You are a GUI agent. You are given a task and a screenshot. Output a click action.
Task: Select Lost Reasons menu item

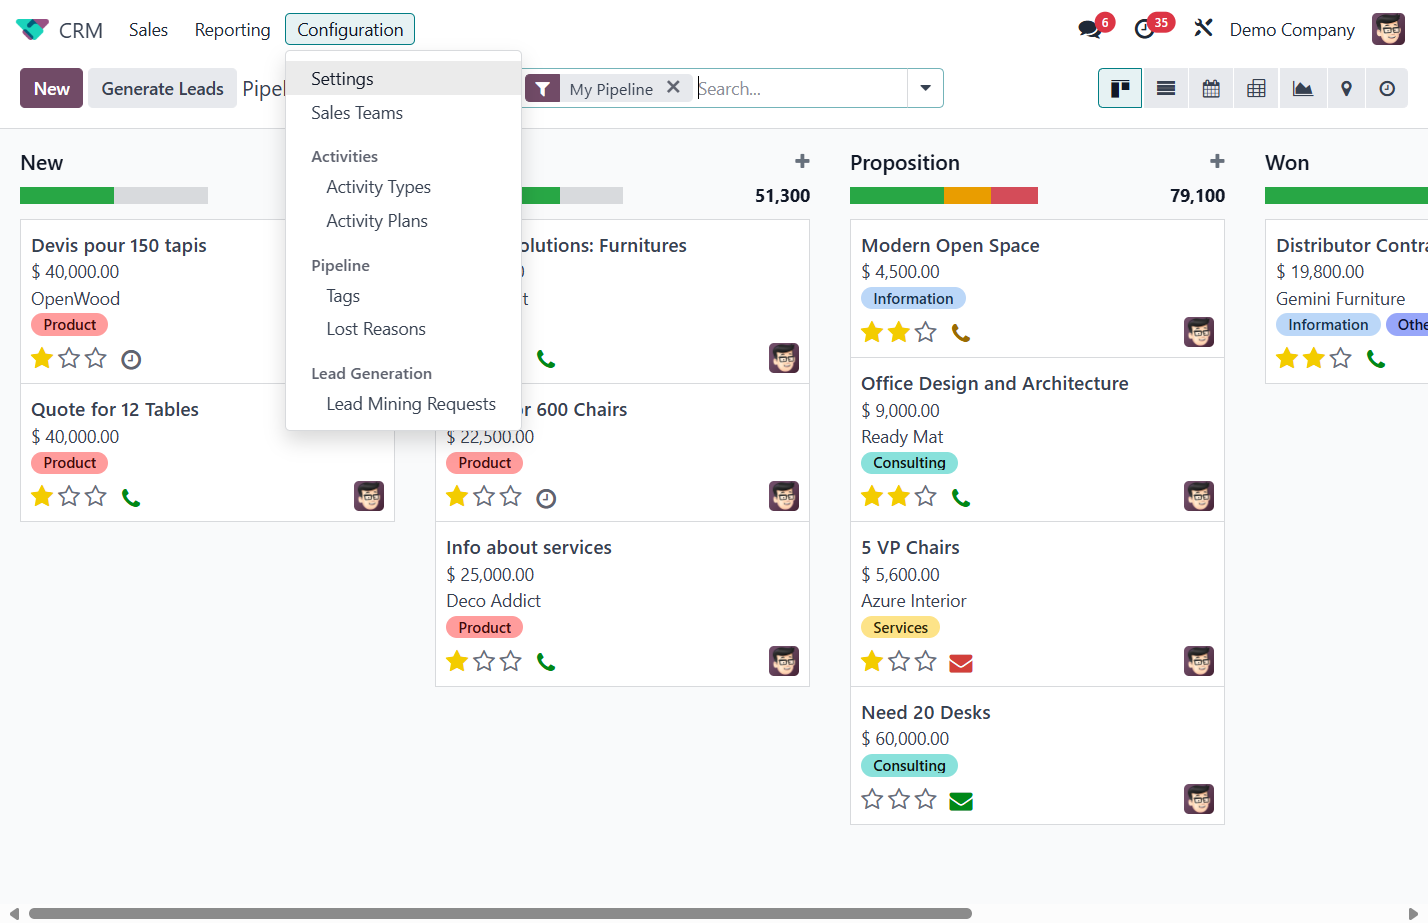[404, 329]
